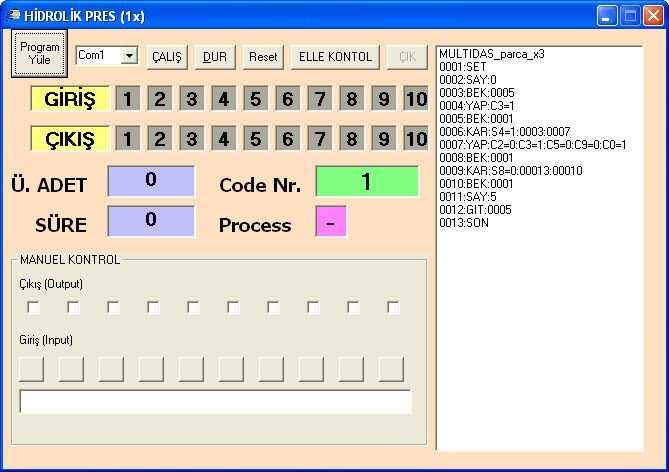The width and height of the screenshot is (669, 472).
Task: Click the pink Process status box
Action: (331, 221)
